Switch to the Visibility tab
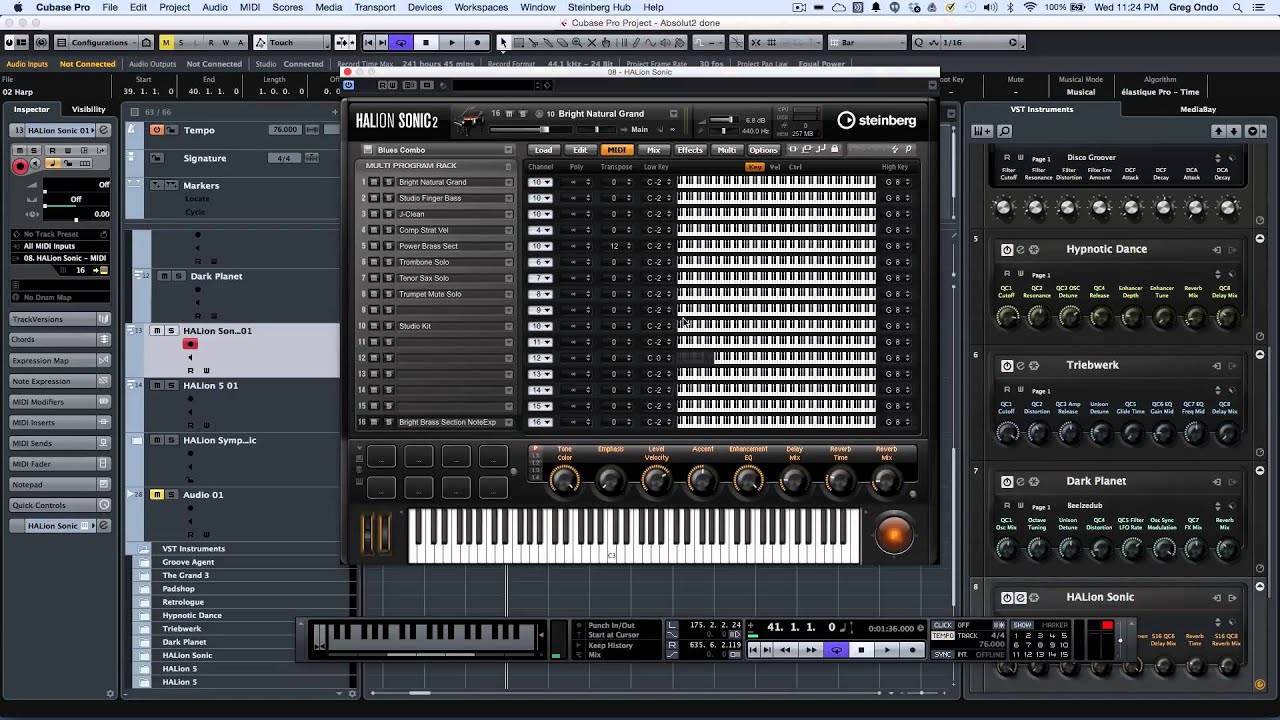Viewport: 1280px width, 720px height. click(88, 109)
